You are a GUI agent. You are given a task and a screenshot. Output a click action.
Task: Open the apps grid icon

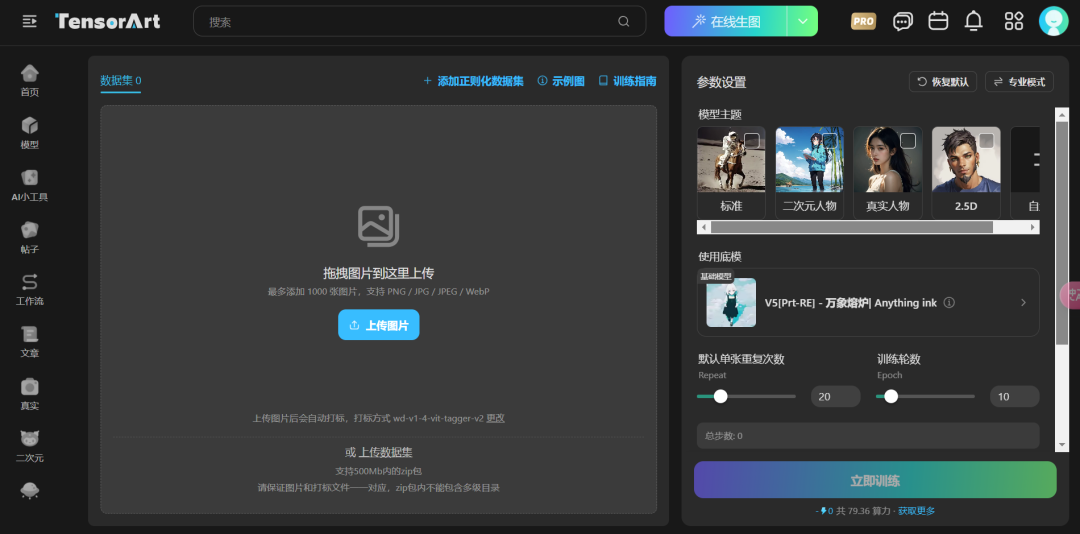(1014, 21)
